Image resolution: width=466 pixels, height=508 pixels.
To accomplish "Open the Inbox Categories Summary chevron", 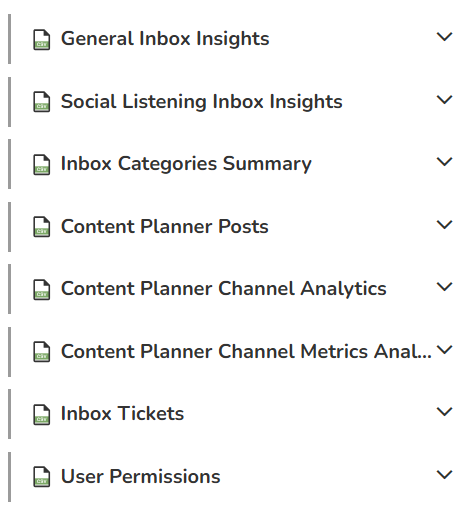I will click(444, 162).
